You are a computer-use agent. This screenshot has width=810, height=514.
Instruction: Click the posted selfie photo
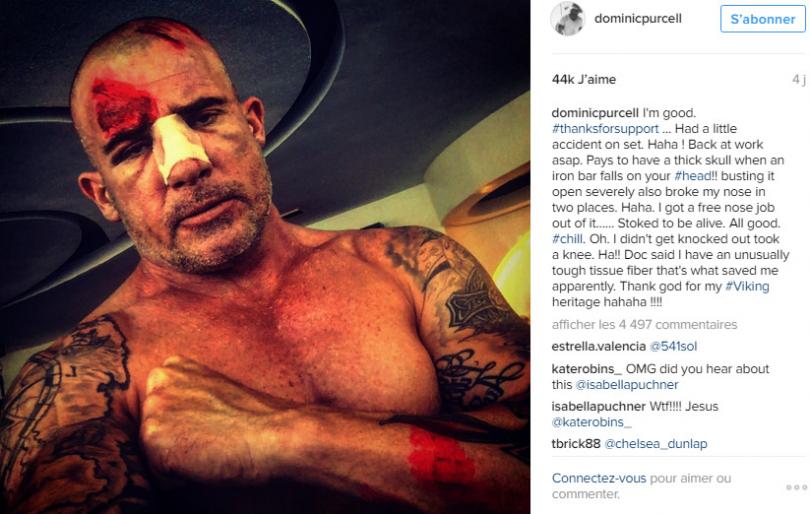pyautogui.click(x=265, y=257)
